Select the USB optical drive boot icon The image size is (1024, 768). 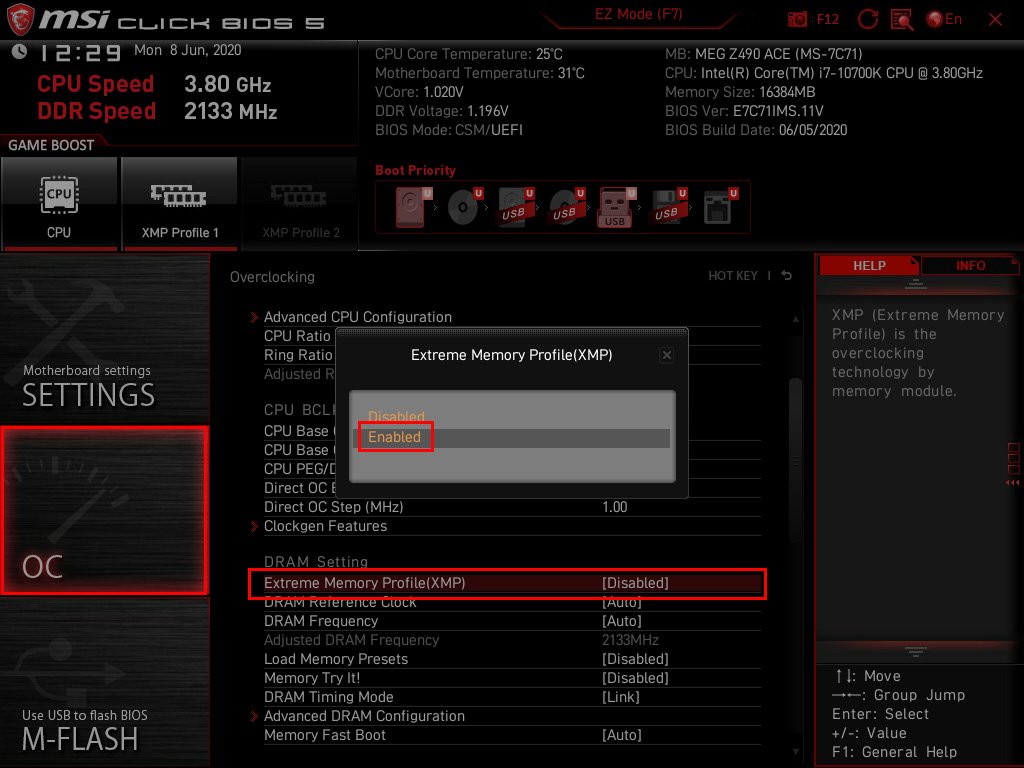567,207
